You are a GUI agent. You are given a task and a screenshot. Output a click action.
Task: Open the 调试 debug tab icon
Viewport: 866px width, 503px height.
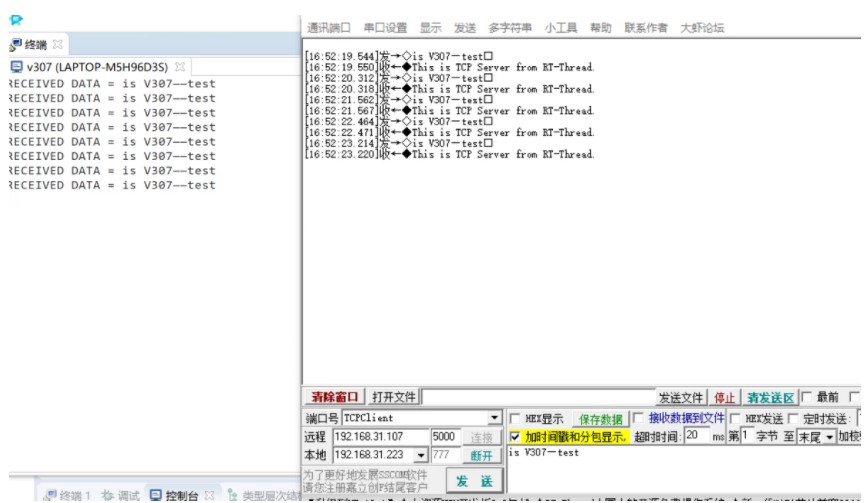pyautogui.click(x=108, y=495)
